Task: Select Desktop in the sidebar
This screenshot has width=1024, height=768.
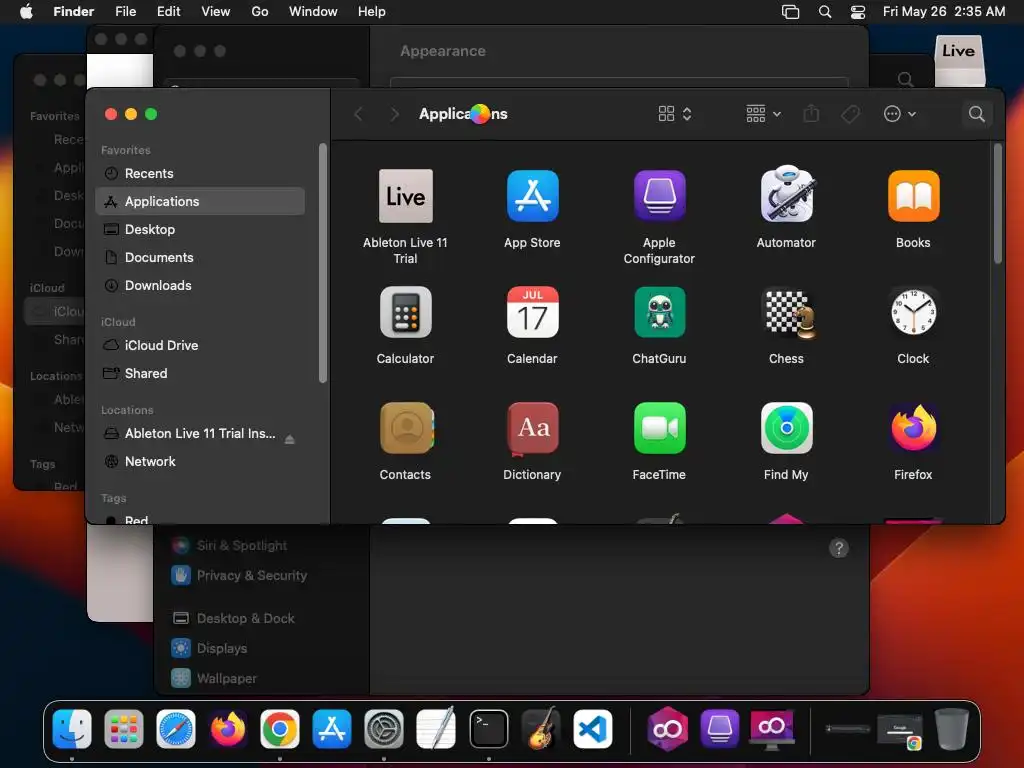Action: click(x=200, y=229)
